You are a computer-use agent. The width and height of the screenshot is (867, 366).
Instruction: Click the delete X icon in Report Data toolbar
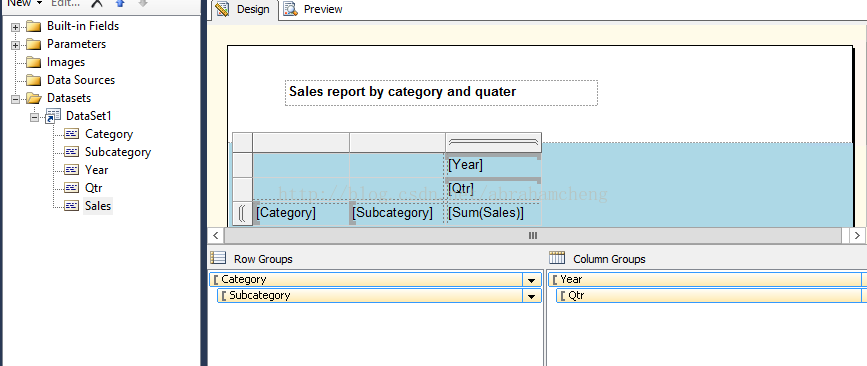97,3
